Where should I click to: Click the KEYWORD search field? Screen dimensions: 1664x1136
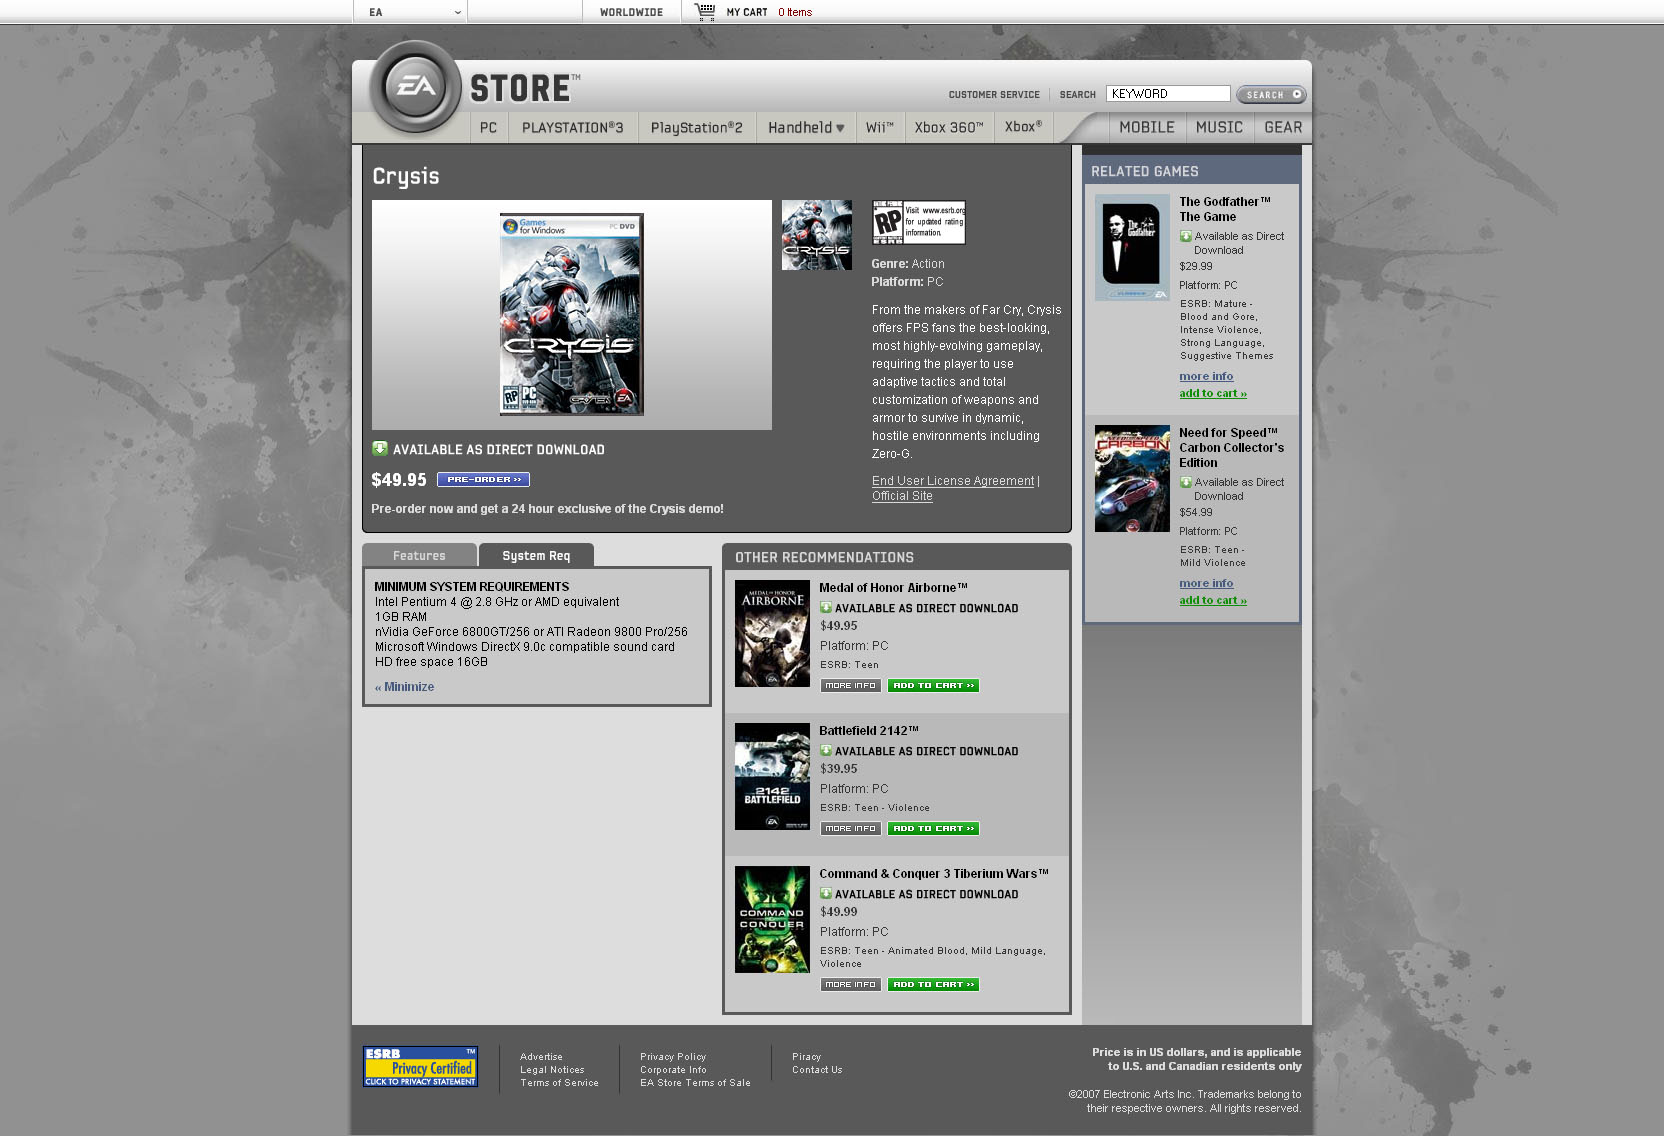(x=1168, y=94)
